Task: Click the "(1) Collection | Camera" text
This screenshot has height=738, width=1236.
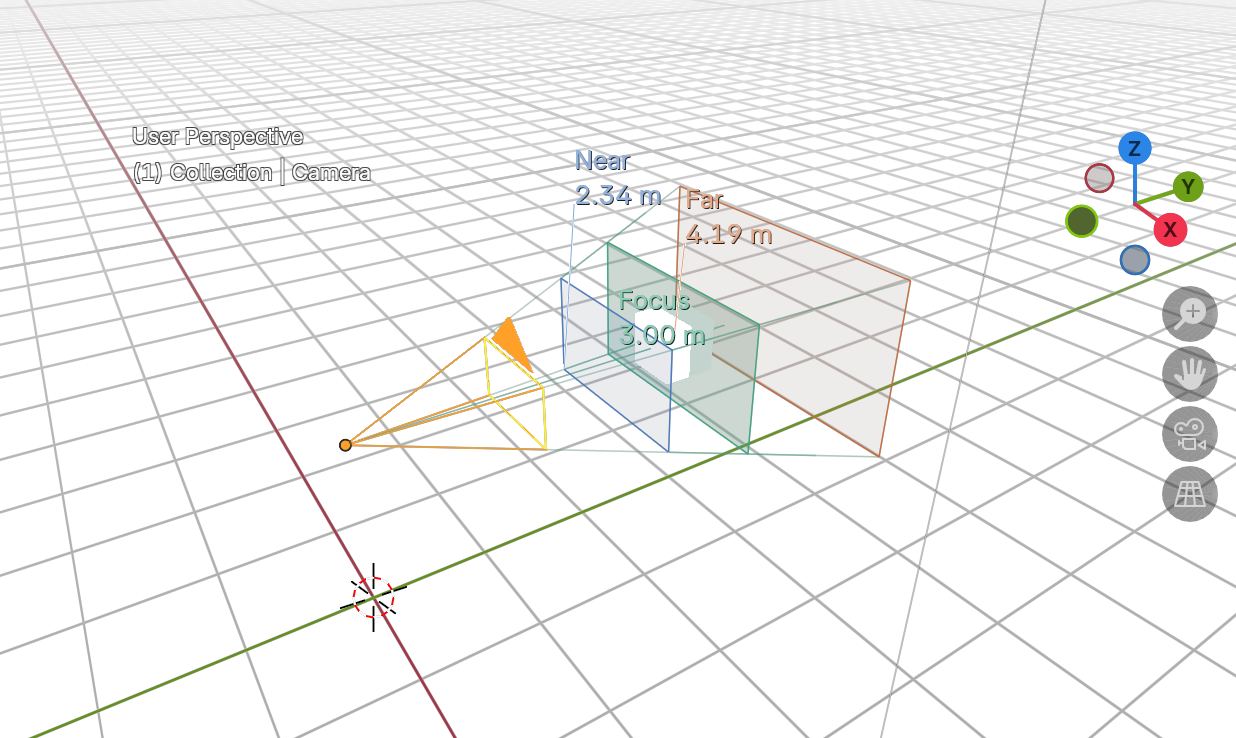Action: (x=252, y=172)
